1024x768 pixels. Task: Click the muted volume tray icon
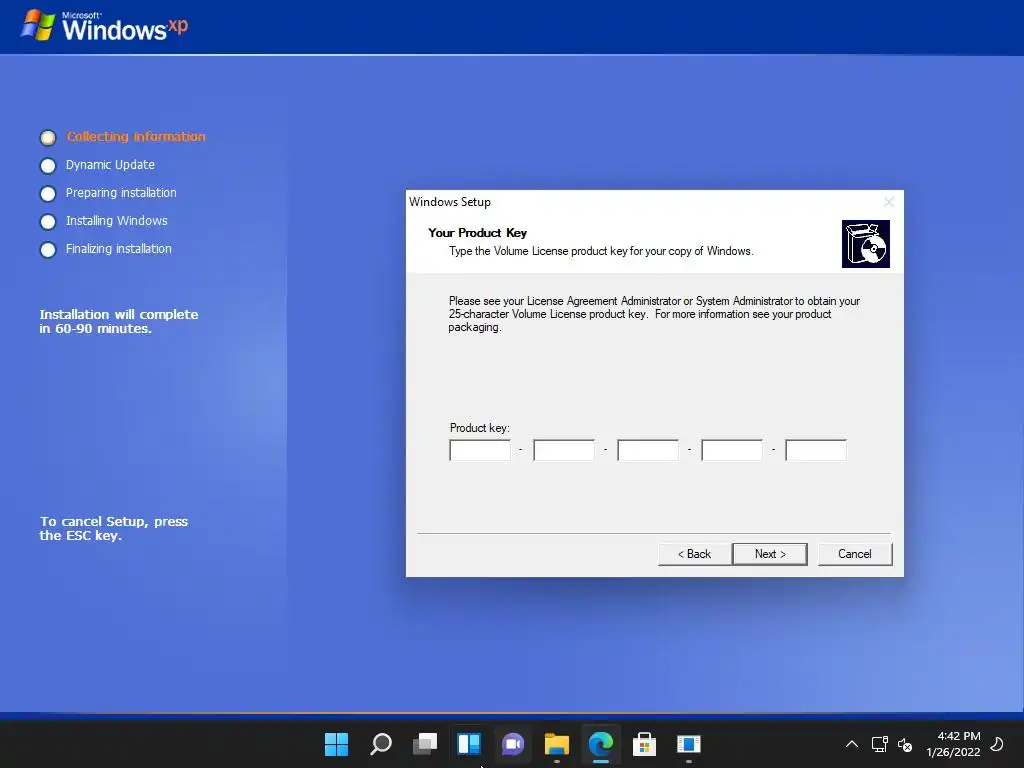tap(905, 744)
